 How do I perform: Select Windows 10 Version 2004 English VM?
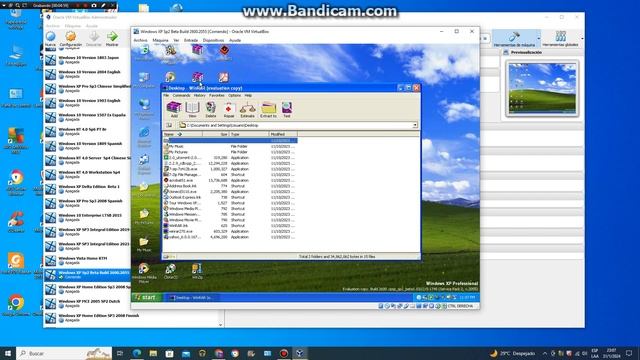(x=88, y=74)
